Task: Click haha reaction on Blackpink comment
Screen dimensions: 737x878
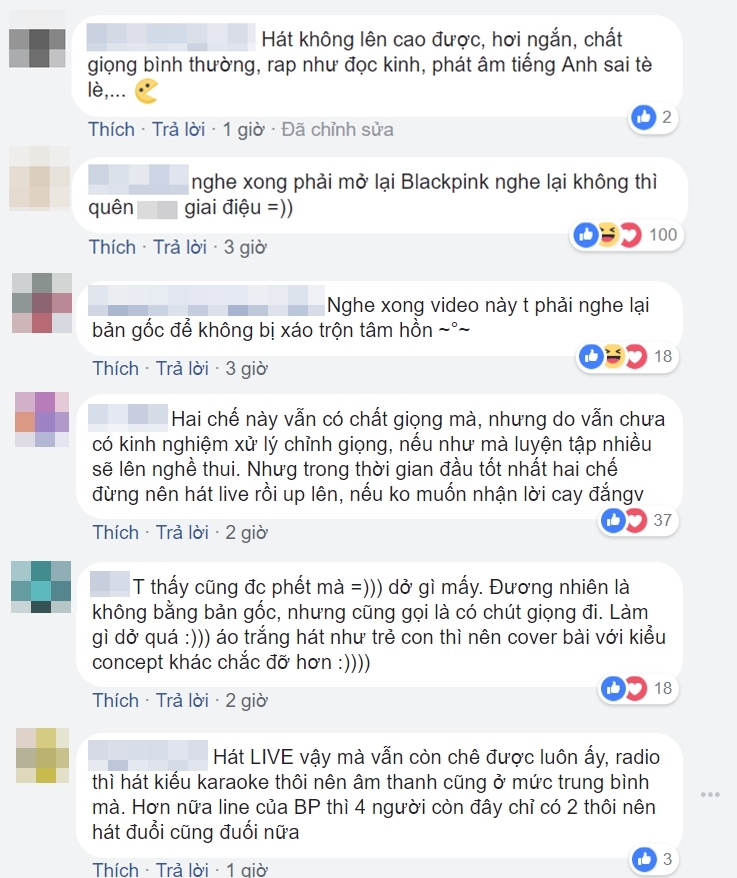Action: click(x=608, y=235)
